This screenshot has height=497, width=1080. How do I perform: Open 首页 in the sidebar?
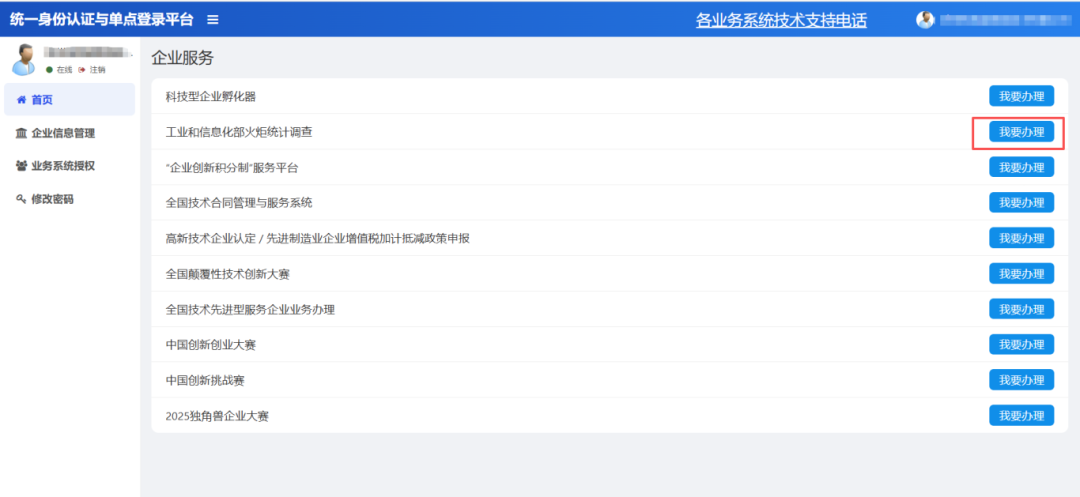pyautogui.click(x=70, y=100)
